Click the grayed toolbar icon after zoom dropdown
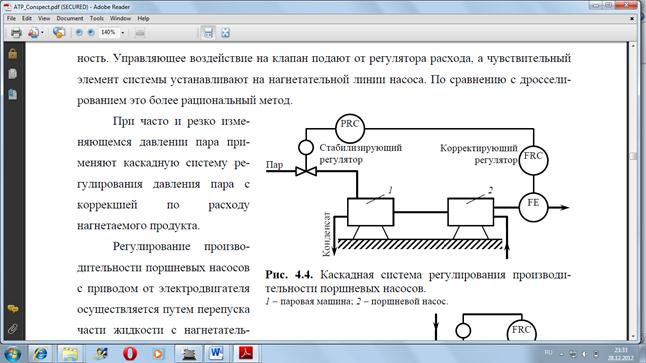 click(x=140, y=33)
